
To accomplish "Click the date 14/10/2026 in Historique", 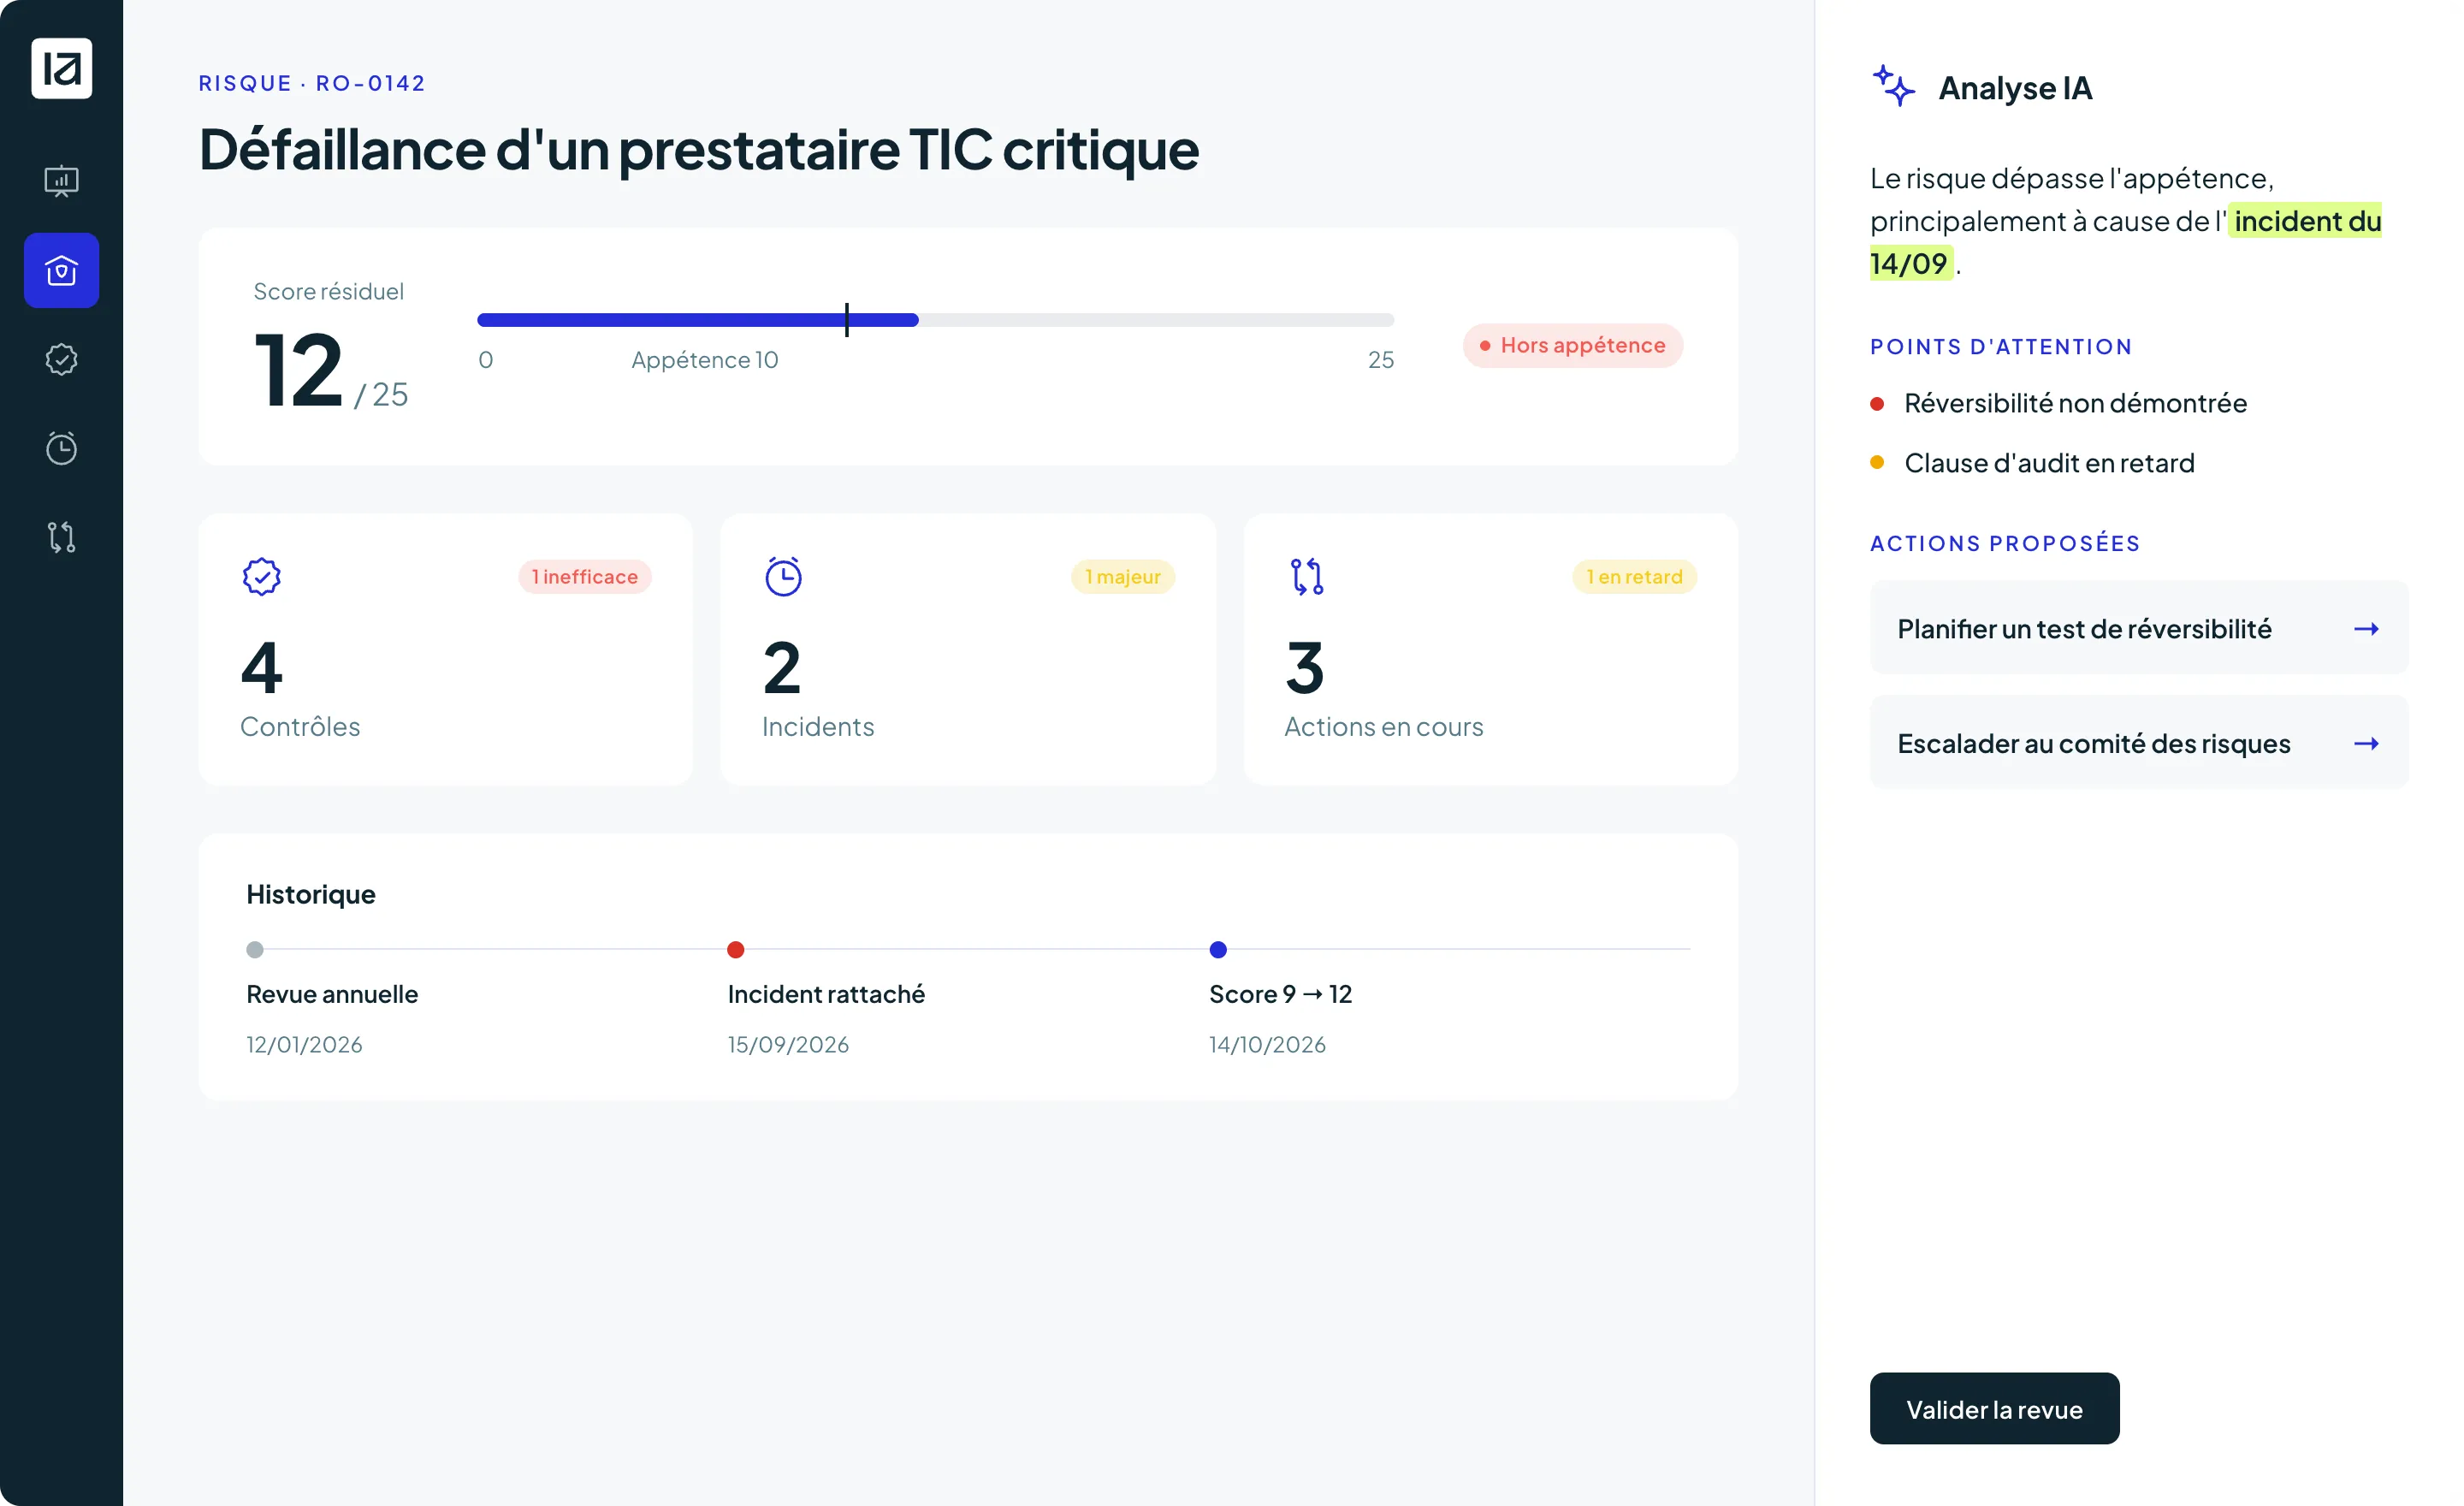I will point(1267,1045).
